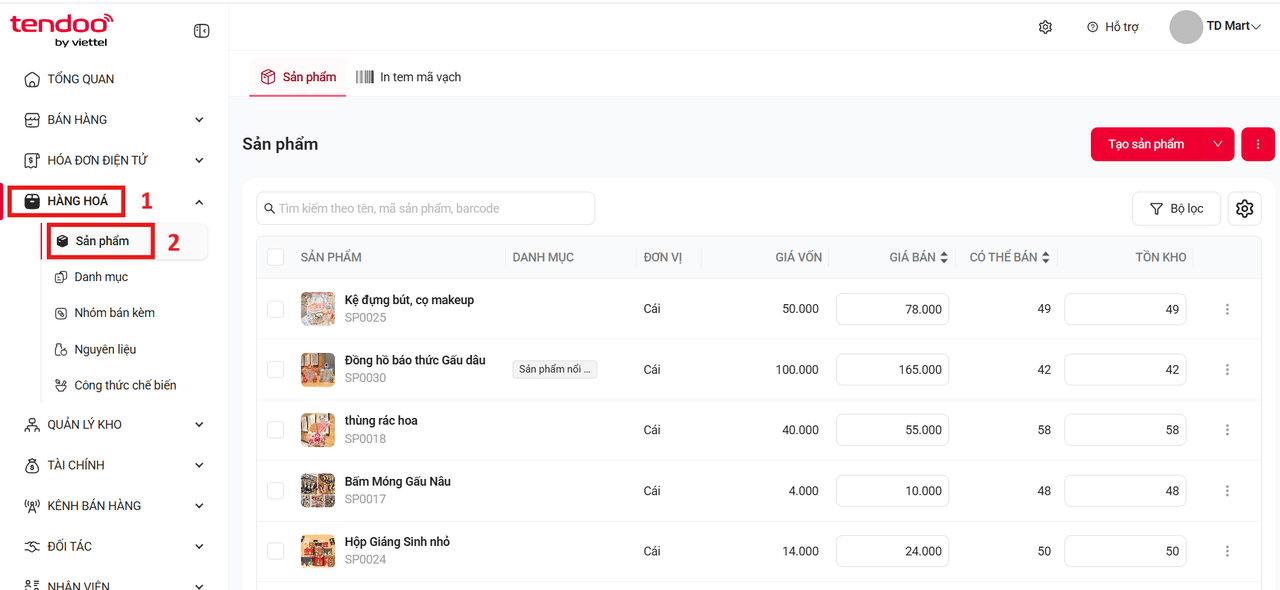Screen dimensions: 1280x590
Task: Open the Tạo sản phẩm dropdown arrow
Action: point(1218,144)
